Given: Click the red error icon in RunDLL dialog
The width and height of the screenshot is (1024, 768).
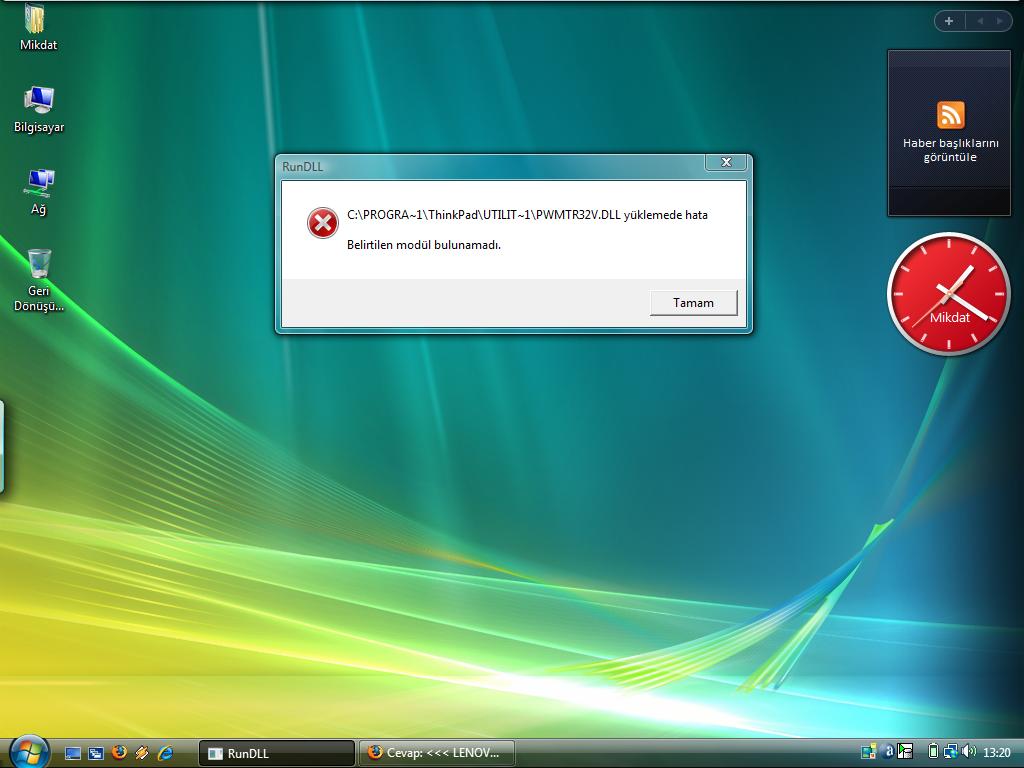Looking at the screenshot, I should tap(323, 223).
